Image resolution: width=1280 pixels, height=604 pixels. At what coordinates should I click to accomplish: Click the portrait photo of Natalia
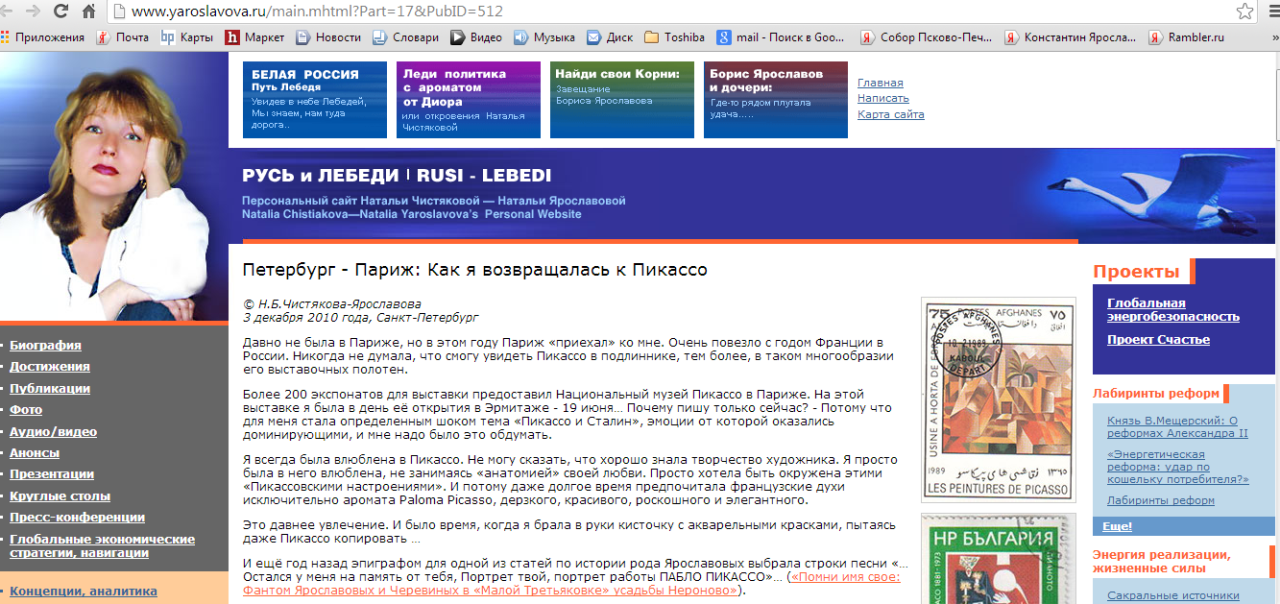(114, 186)
